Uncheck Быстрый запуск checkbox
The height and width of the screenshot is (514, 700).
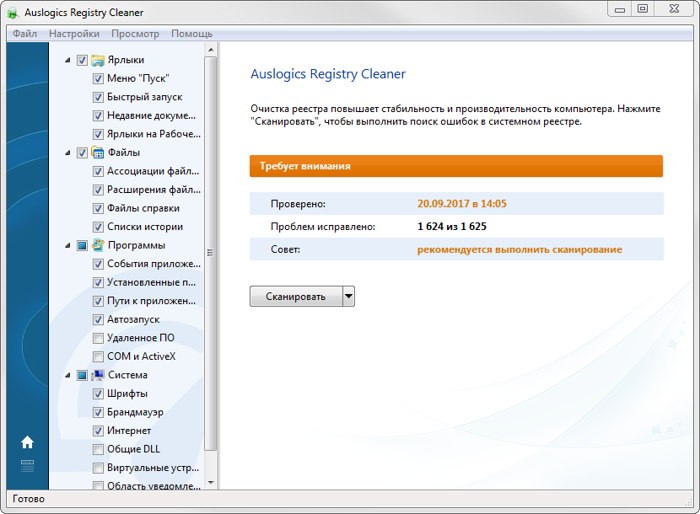pos(98,97)
